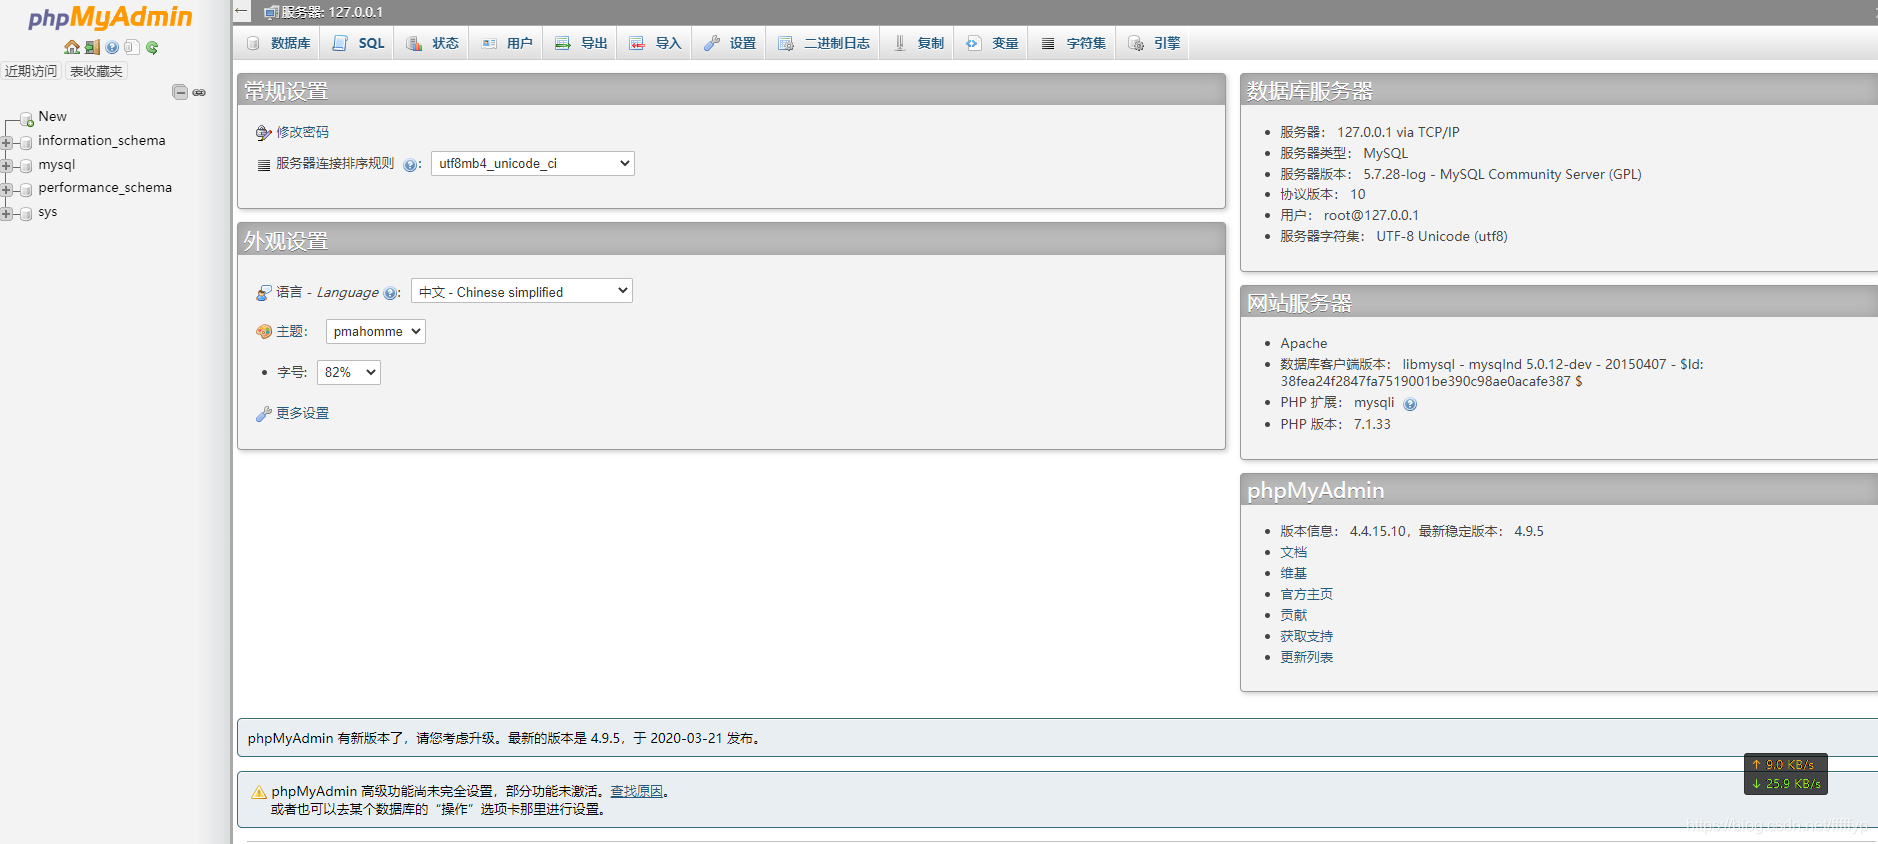Click the help icon next to mysqli
This screenshot has width=1878, height=844.
[x=1410, y=404]
